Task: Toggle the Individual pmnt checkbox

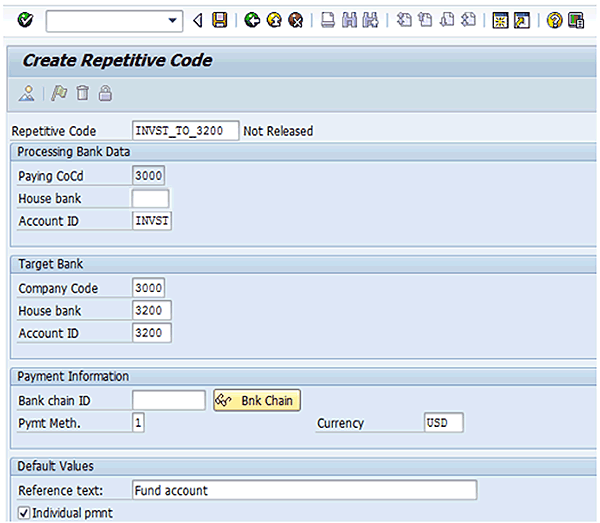Action: pos(24,513)
